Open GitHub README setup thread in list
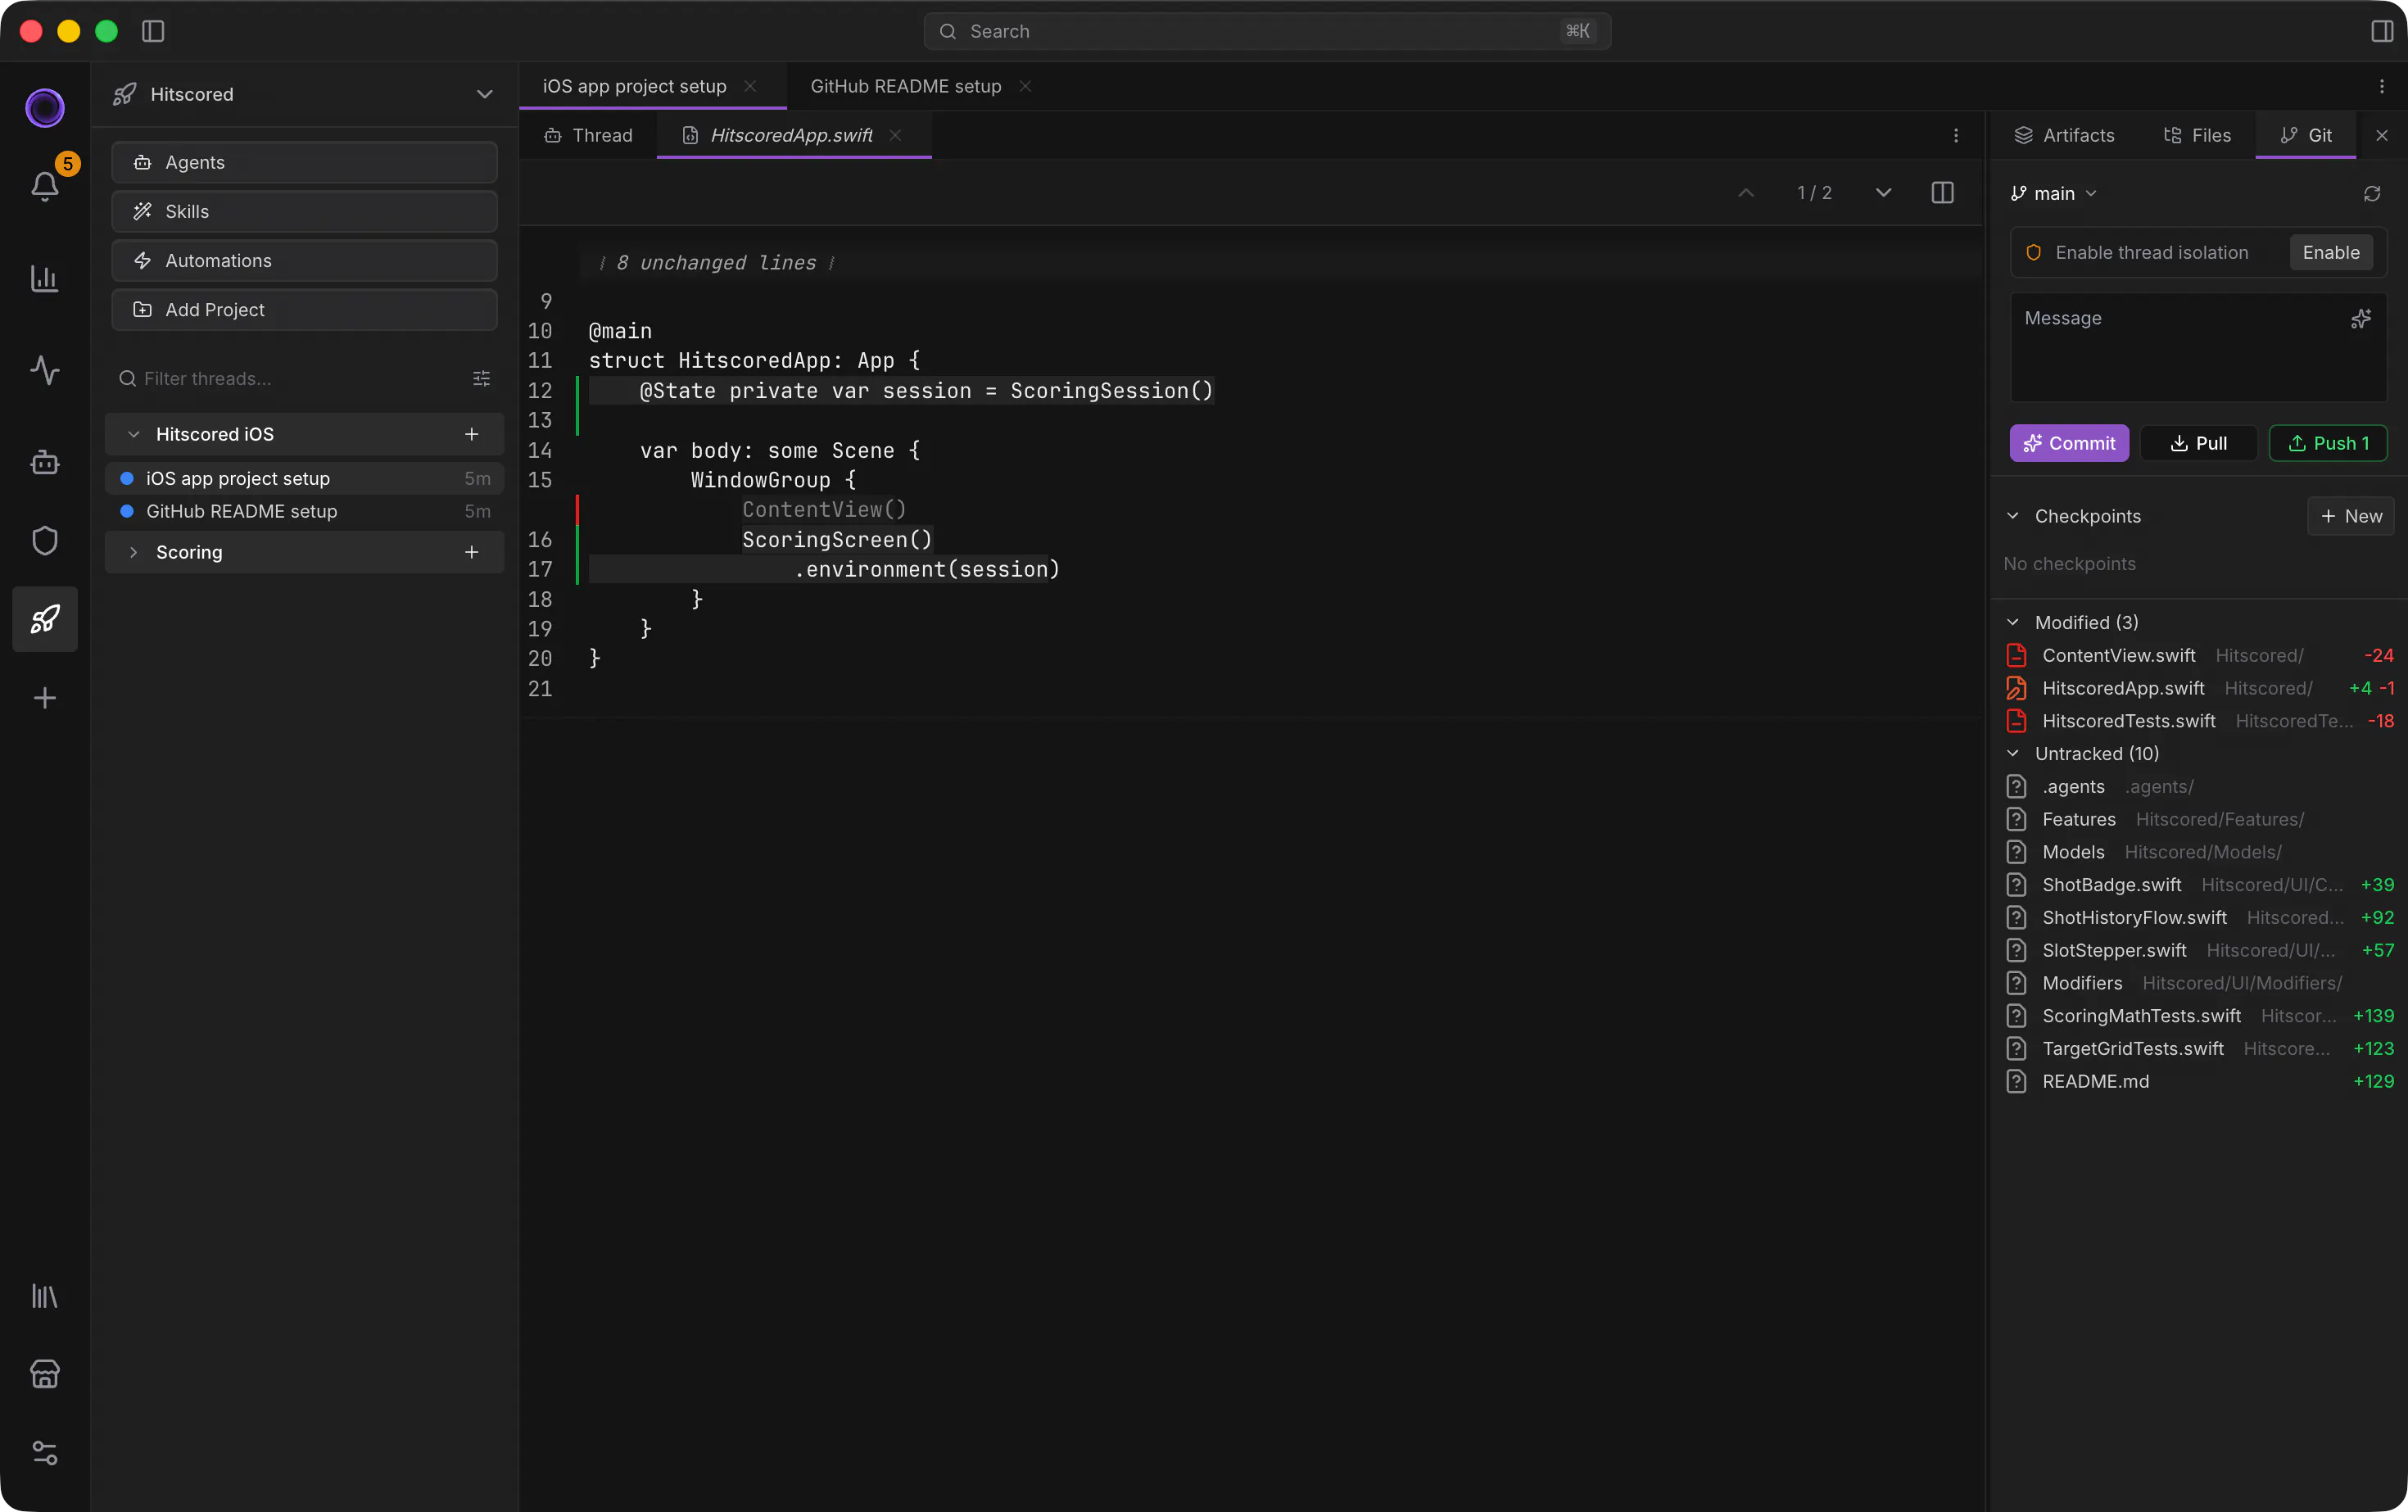 point(304,511)
